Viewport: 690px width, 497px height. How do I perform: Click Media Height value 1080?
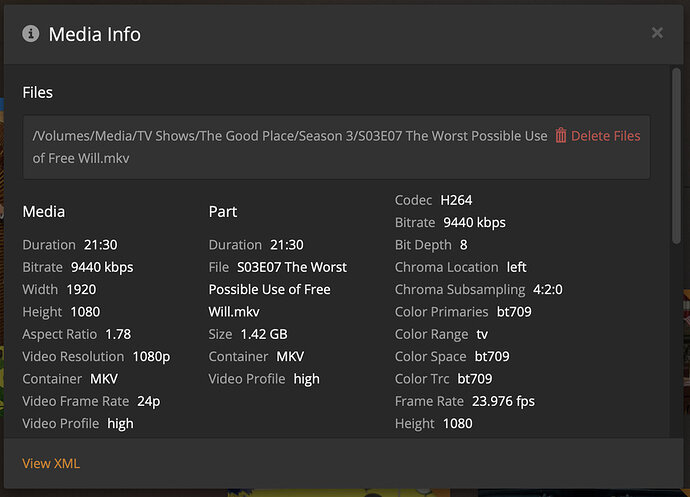[85, 312]
